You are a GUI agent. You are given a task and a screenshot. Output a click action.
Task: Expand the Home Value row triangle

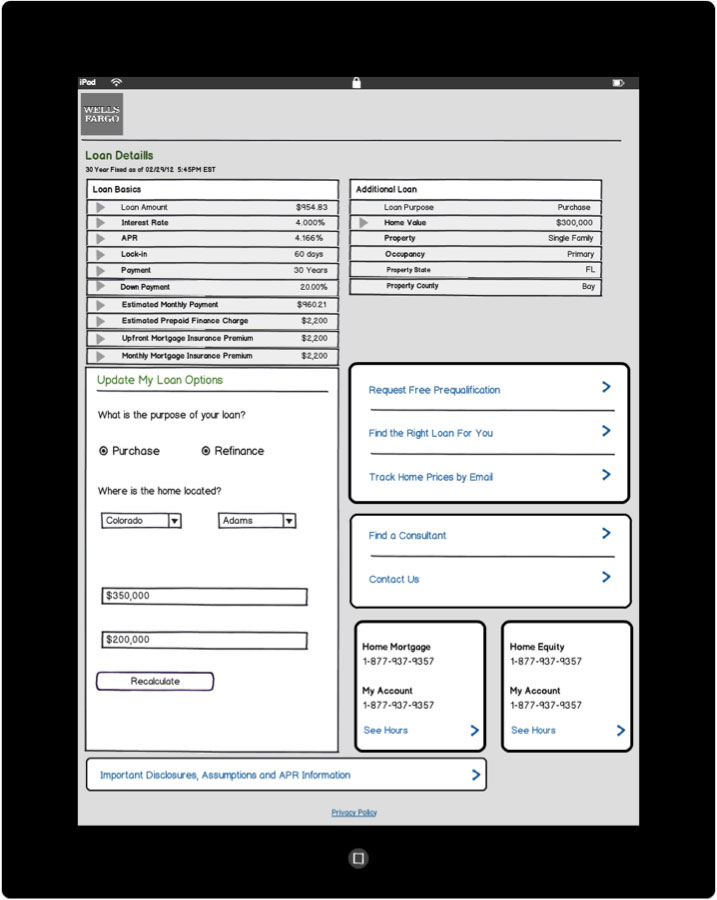click(x=364, y=223)
